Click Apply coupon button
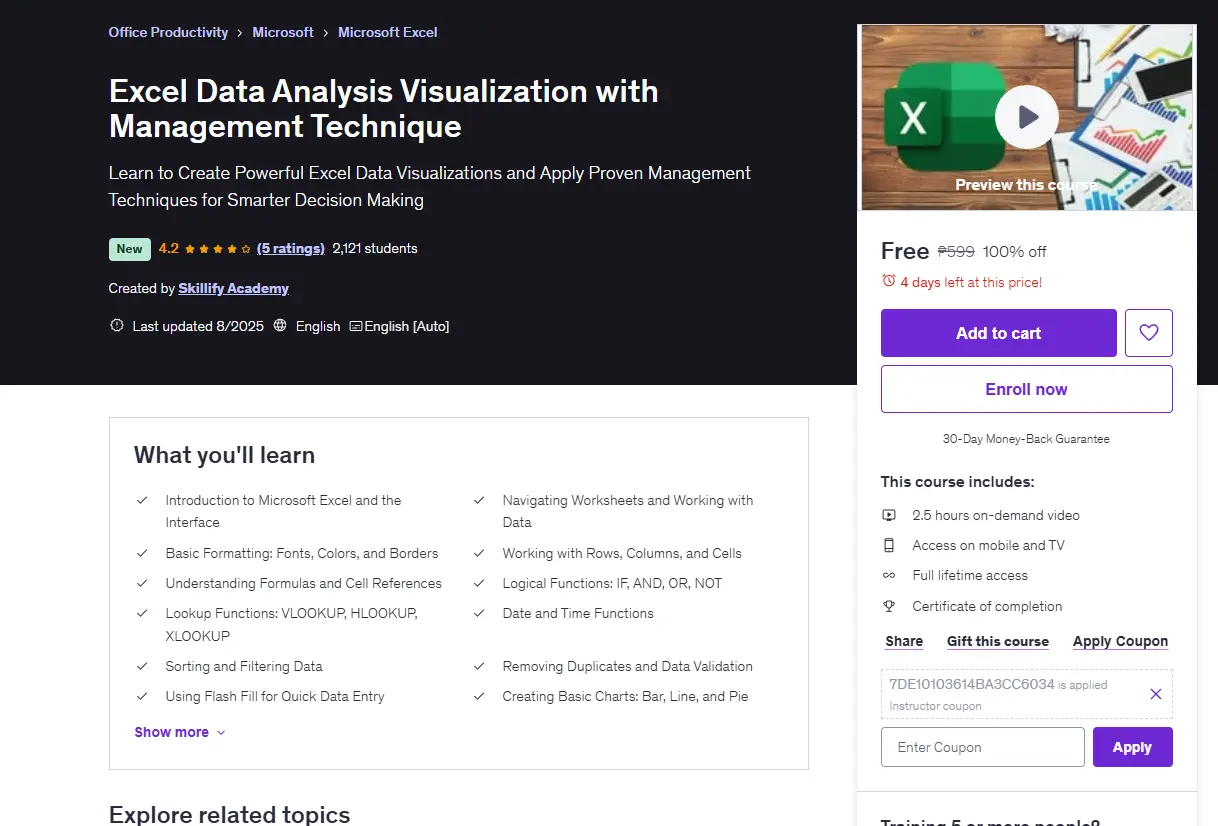Image resolution: width=1218 pixels, height=826 pixels. click(1132, 747)
